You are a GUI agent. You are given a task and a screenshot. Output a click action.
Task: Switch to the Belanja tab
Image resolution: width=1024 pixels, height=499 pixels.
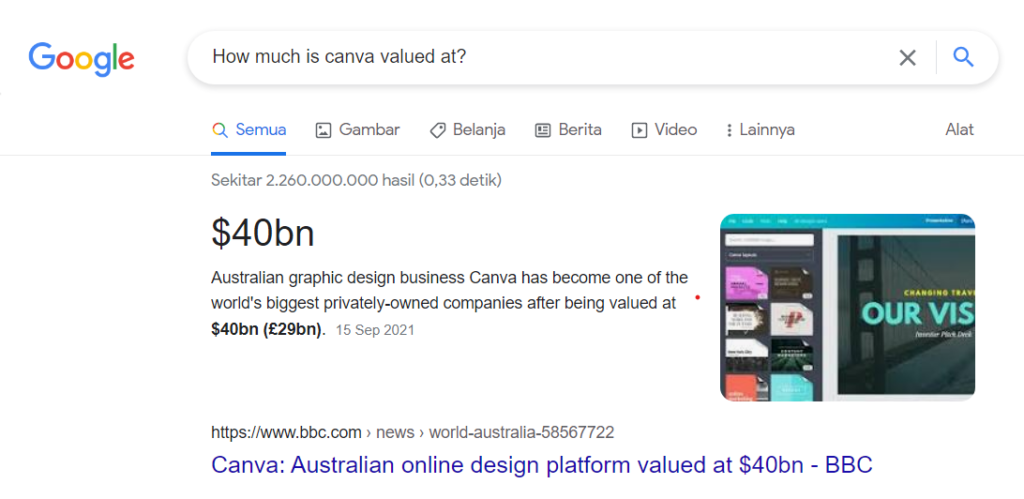(468, 130)
